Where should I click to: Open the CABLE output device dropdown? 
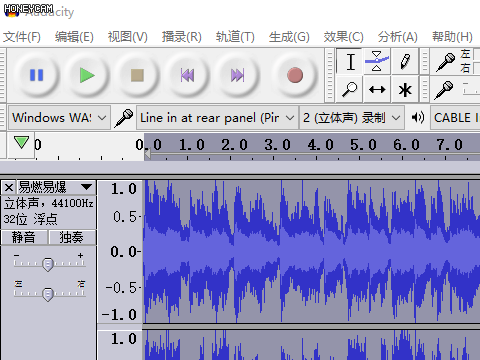pyautogui.click(x=455, y=118)
